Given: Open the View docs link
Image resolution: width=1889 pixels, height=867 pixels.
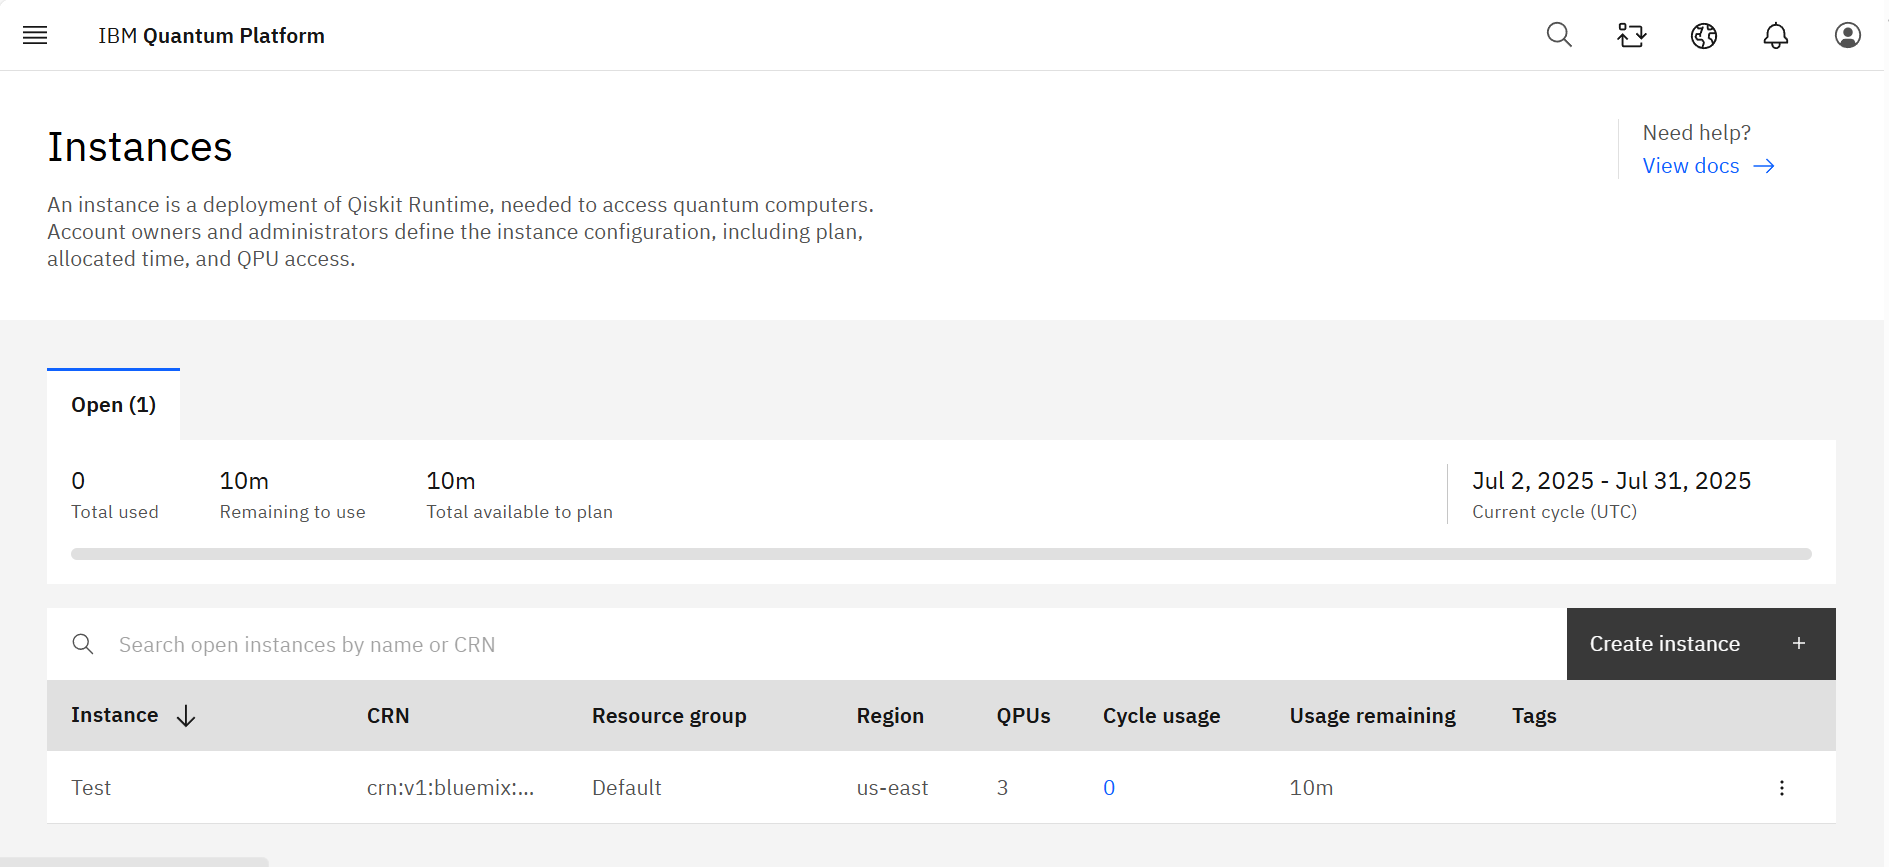Looking at the screenshot, I should pos(1690,166).
